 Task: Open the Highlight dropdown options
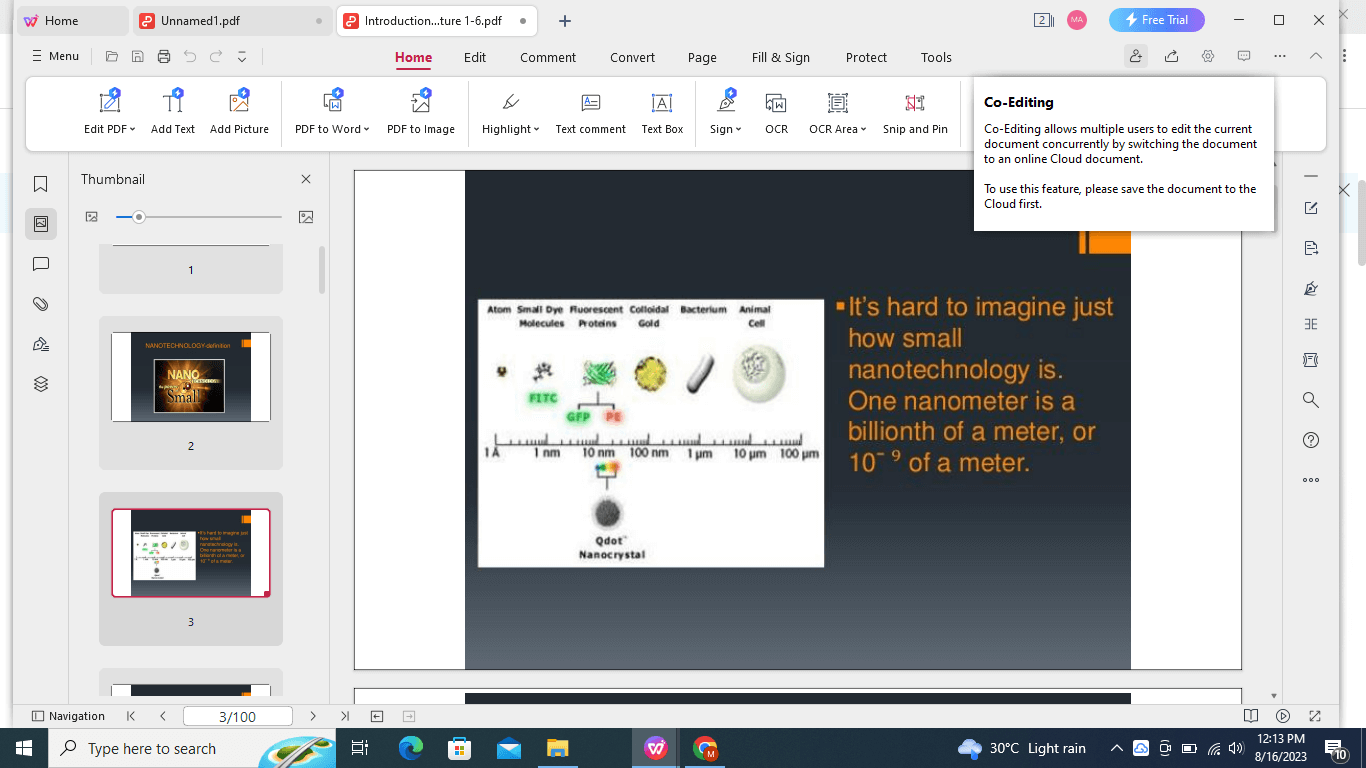(x=537, y=130)
